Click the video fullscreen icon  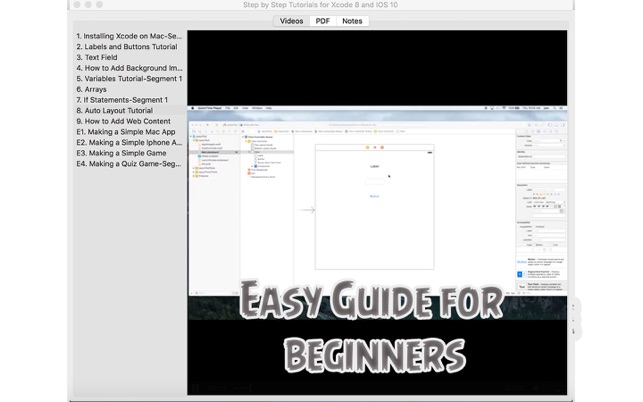559,388
